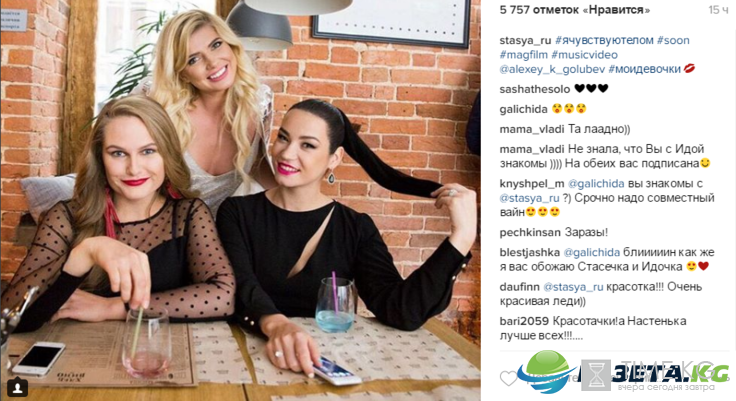Click the @galichida mention in knyshpel_m comment
The height and width of the screenshot is (401, 736).
[596, 184]
